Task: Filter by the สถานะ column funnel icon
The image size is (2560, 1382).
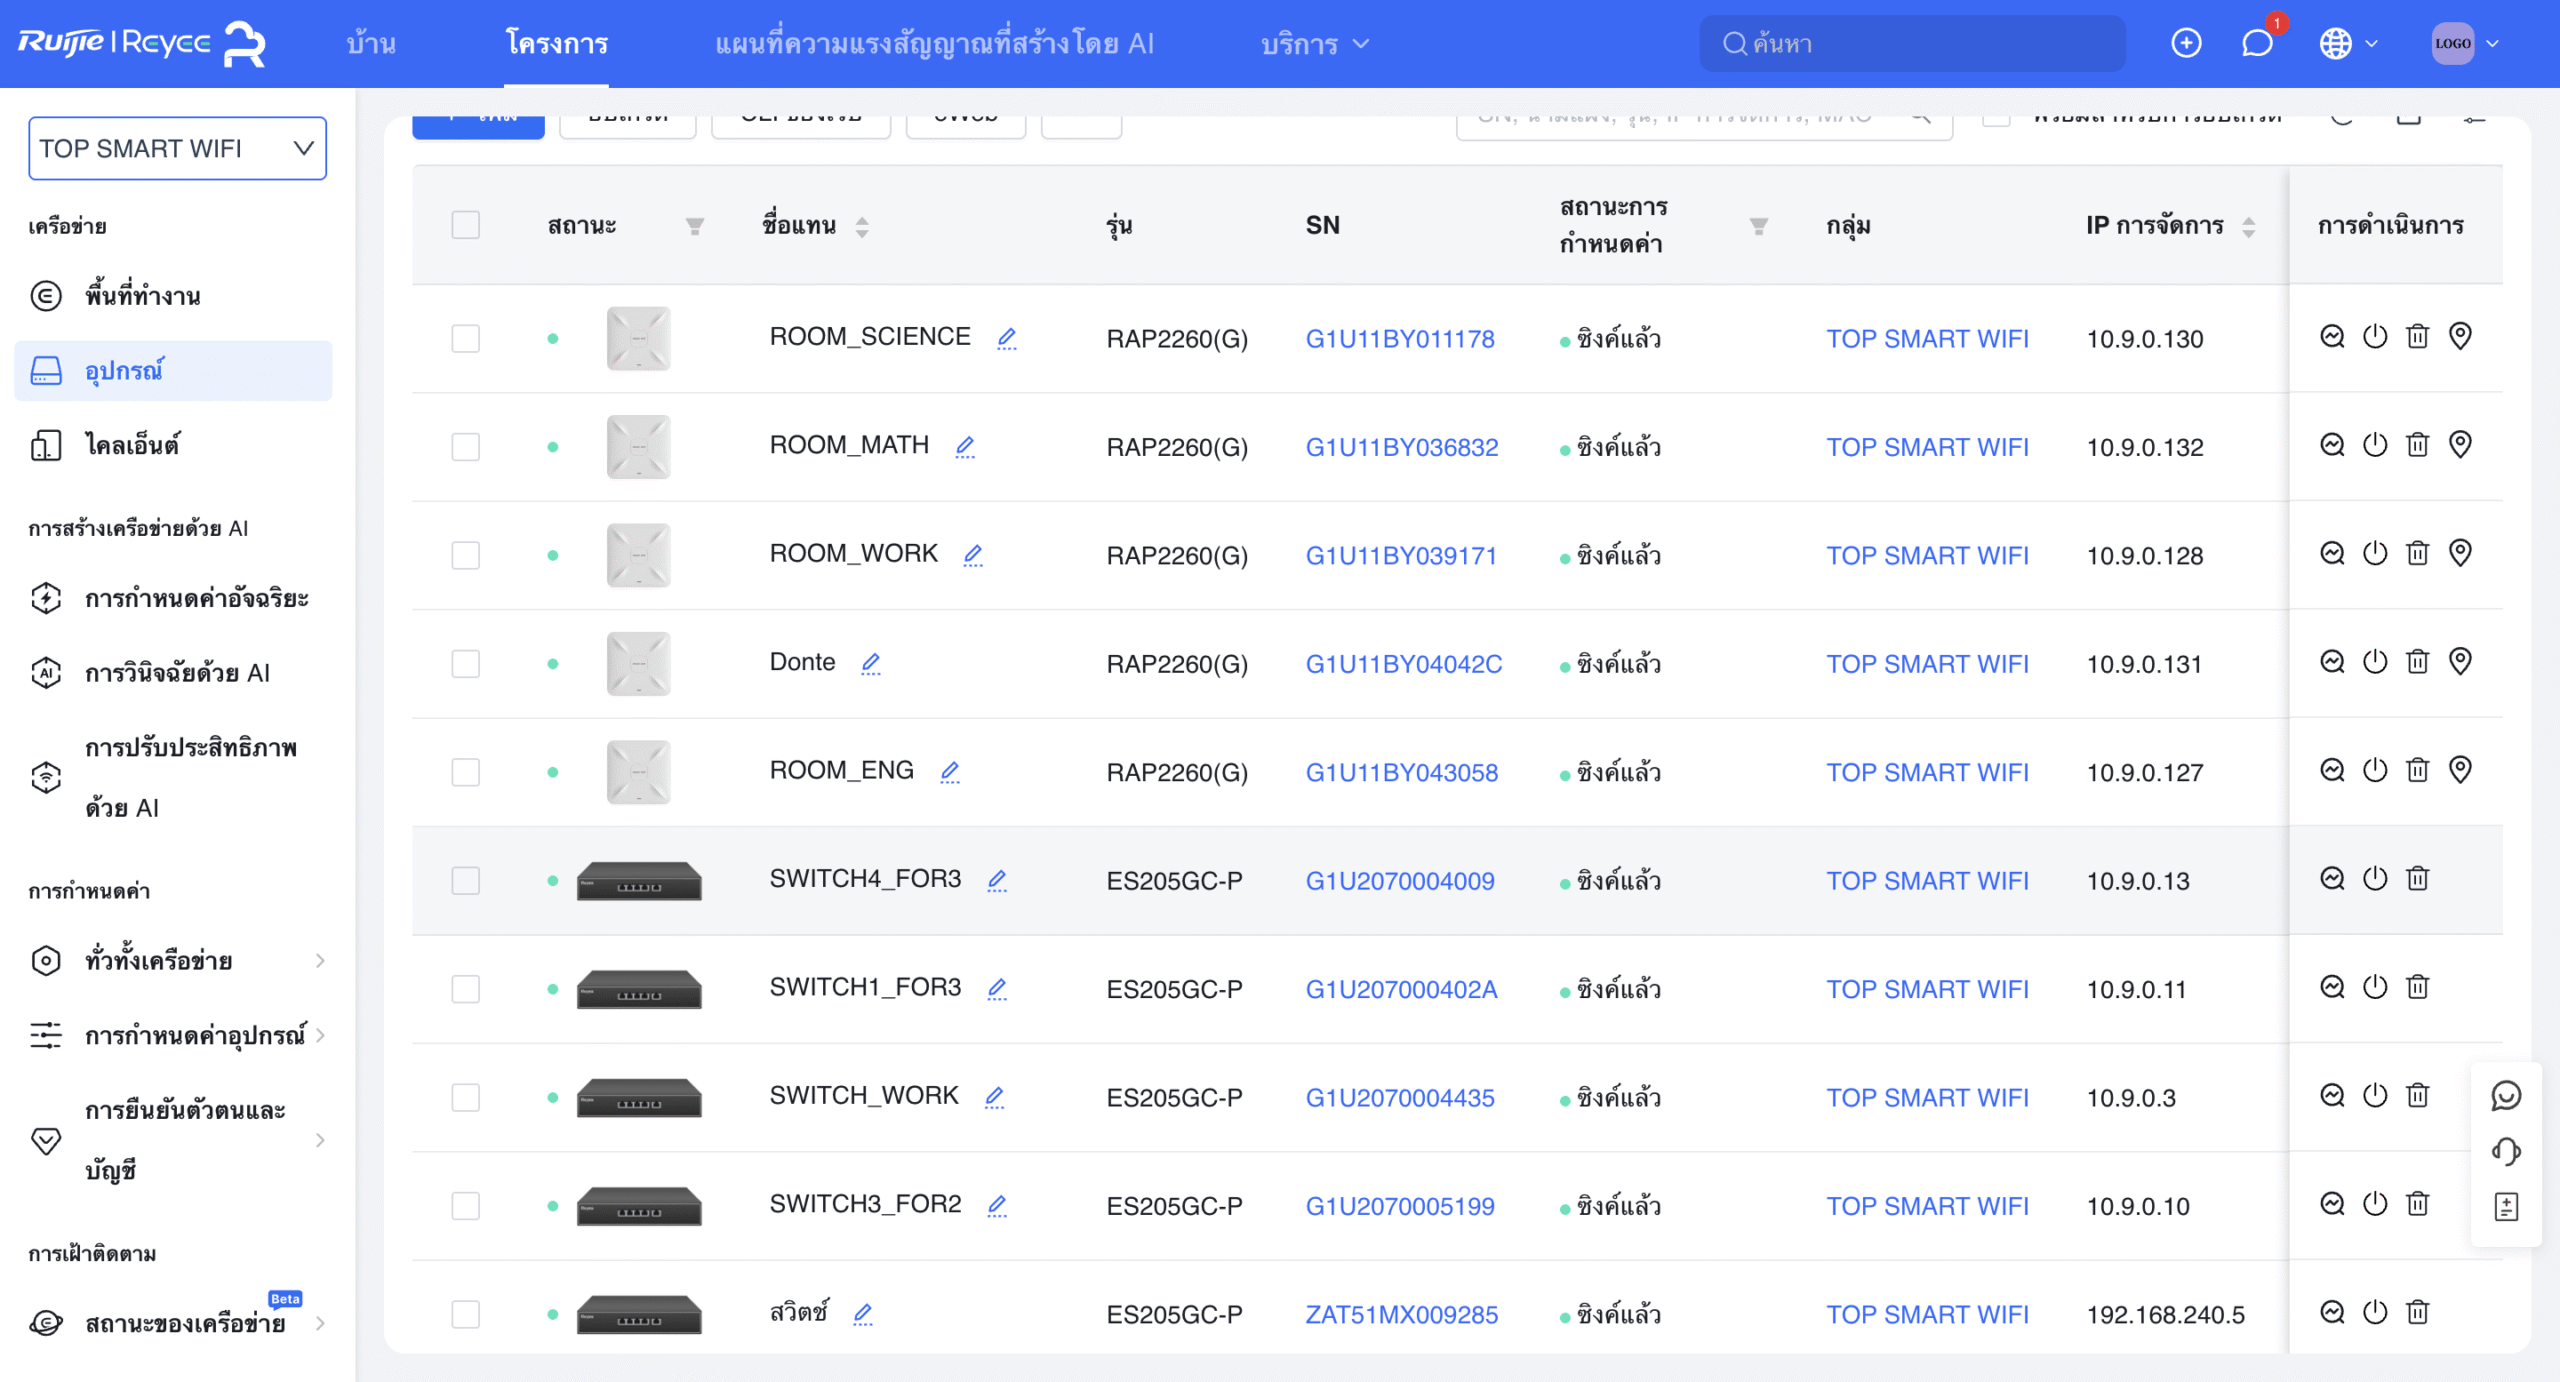Action: (x=694, y=226)
